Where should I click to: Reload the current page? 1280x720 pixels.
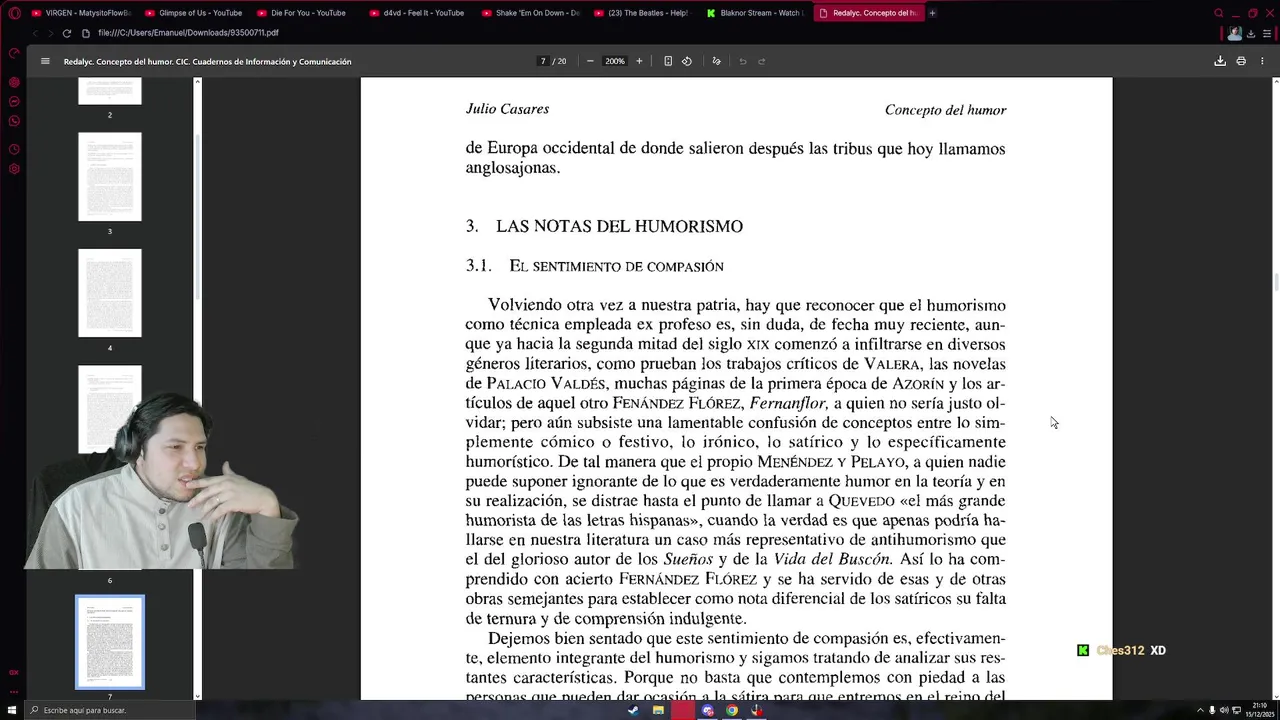(x=67, y=33)
